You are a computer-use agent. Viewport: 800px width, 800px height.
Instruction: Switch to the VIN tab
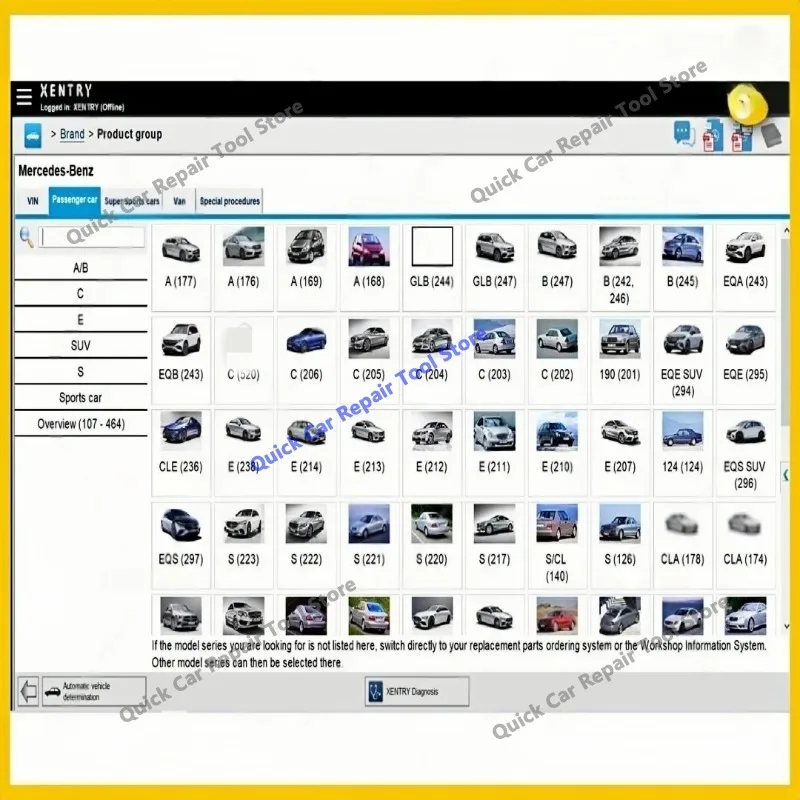pyautogui.click(x=33, y=201)
